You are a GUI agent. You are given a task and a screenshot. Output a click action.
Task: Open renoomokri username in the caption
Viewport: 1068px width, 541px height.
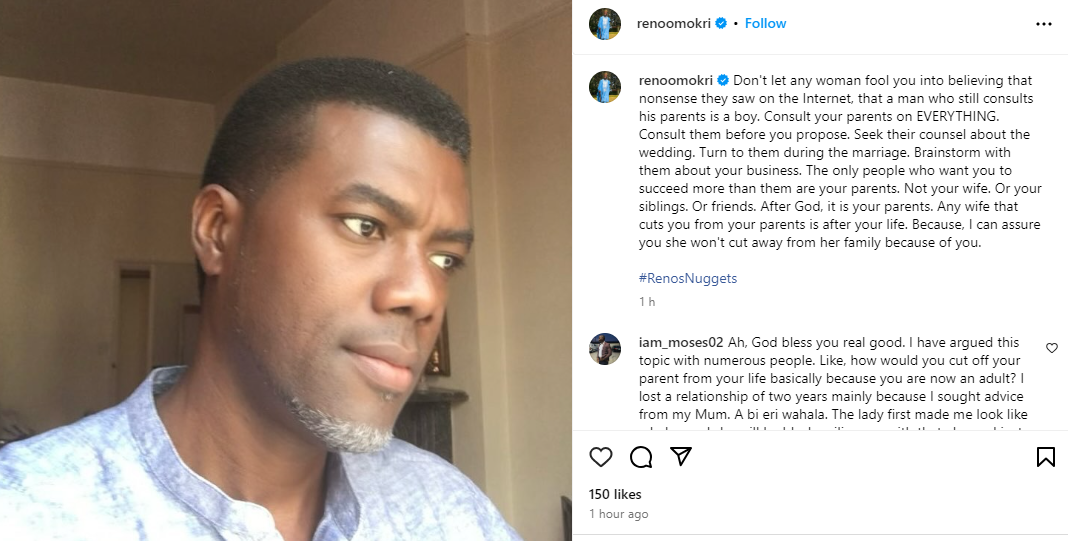tap(675, 80)
